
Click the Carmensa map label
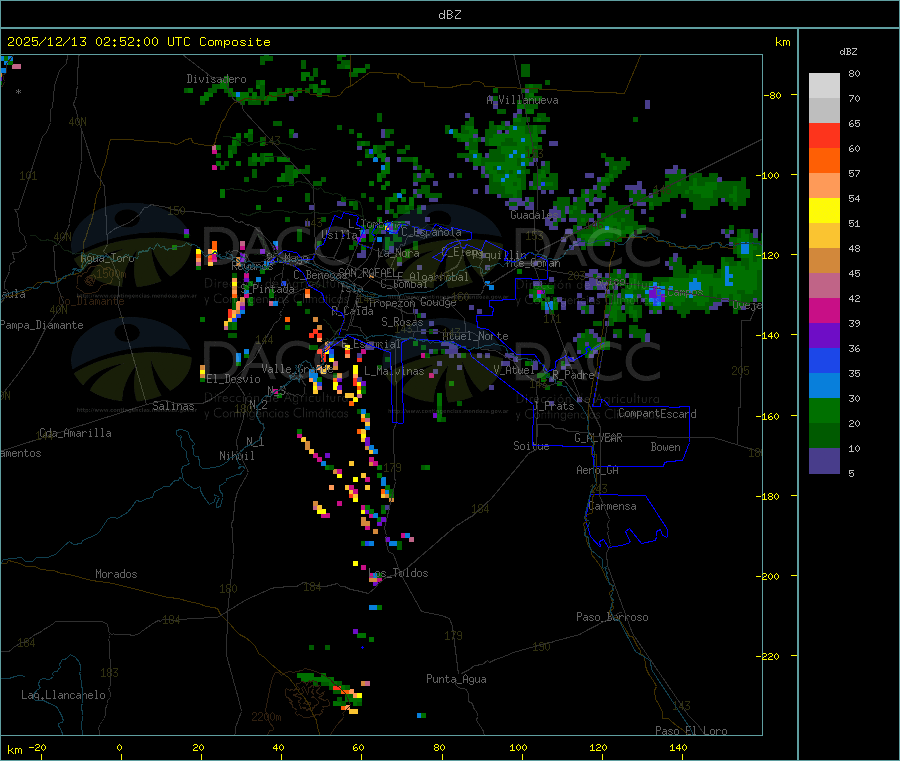coord(612,506)
